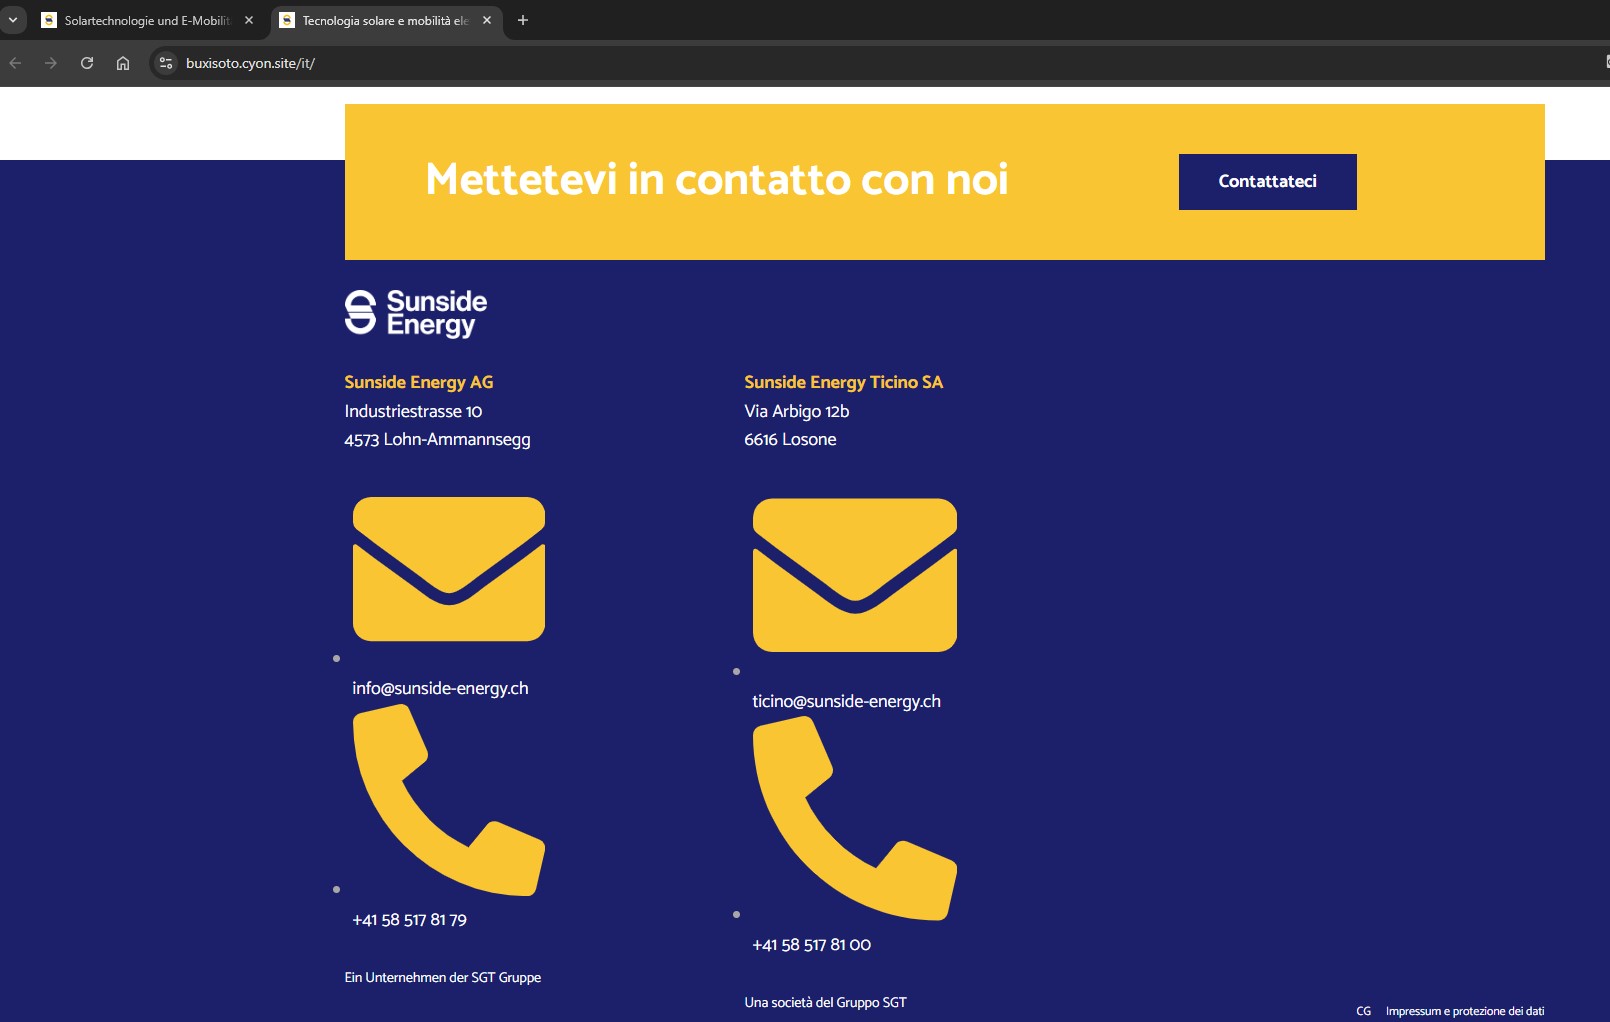The height and width of the screenshot is (1022, 1610).
Task: Expand the tab search dropdown arrow
Action: point(13,20)
